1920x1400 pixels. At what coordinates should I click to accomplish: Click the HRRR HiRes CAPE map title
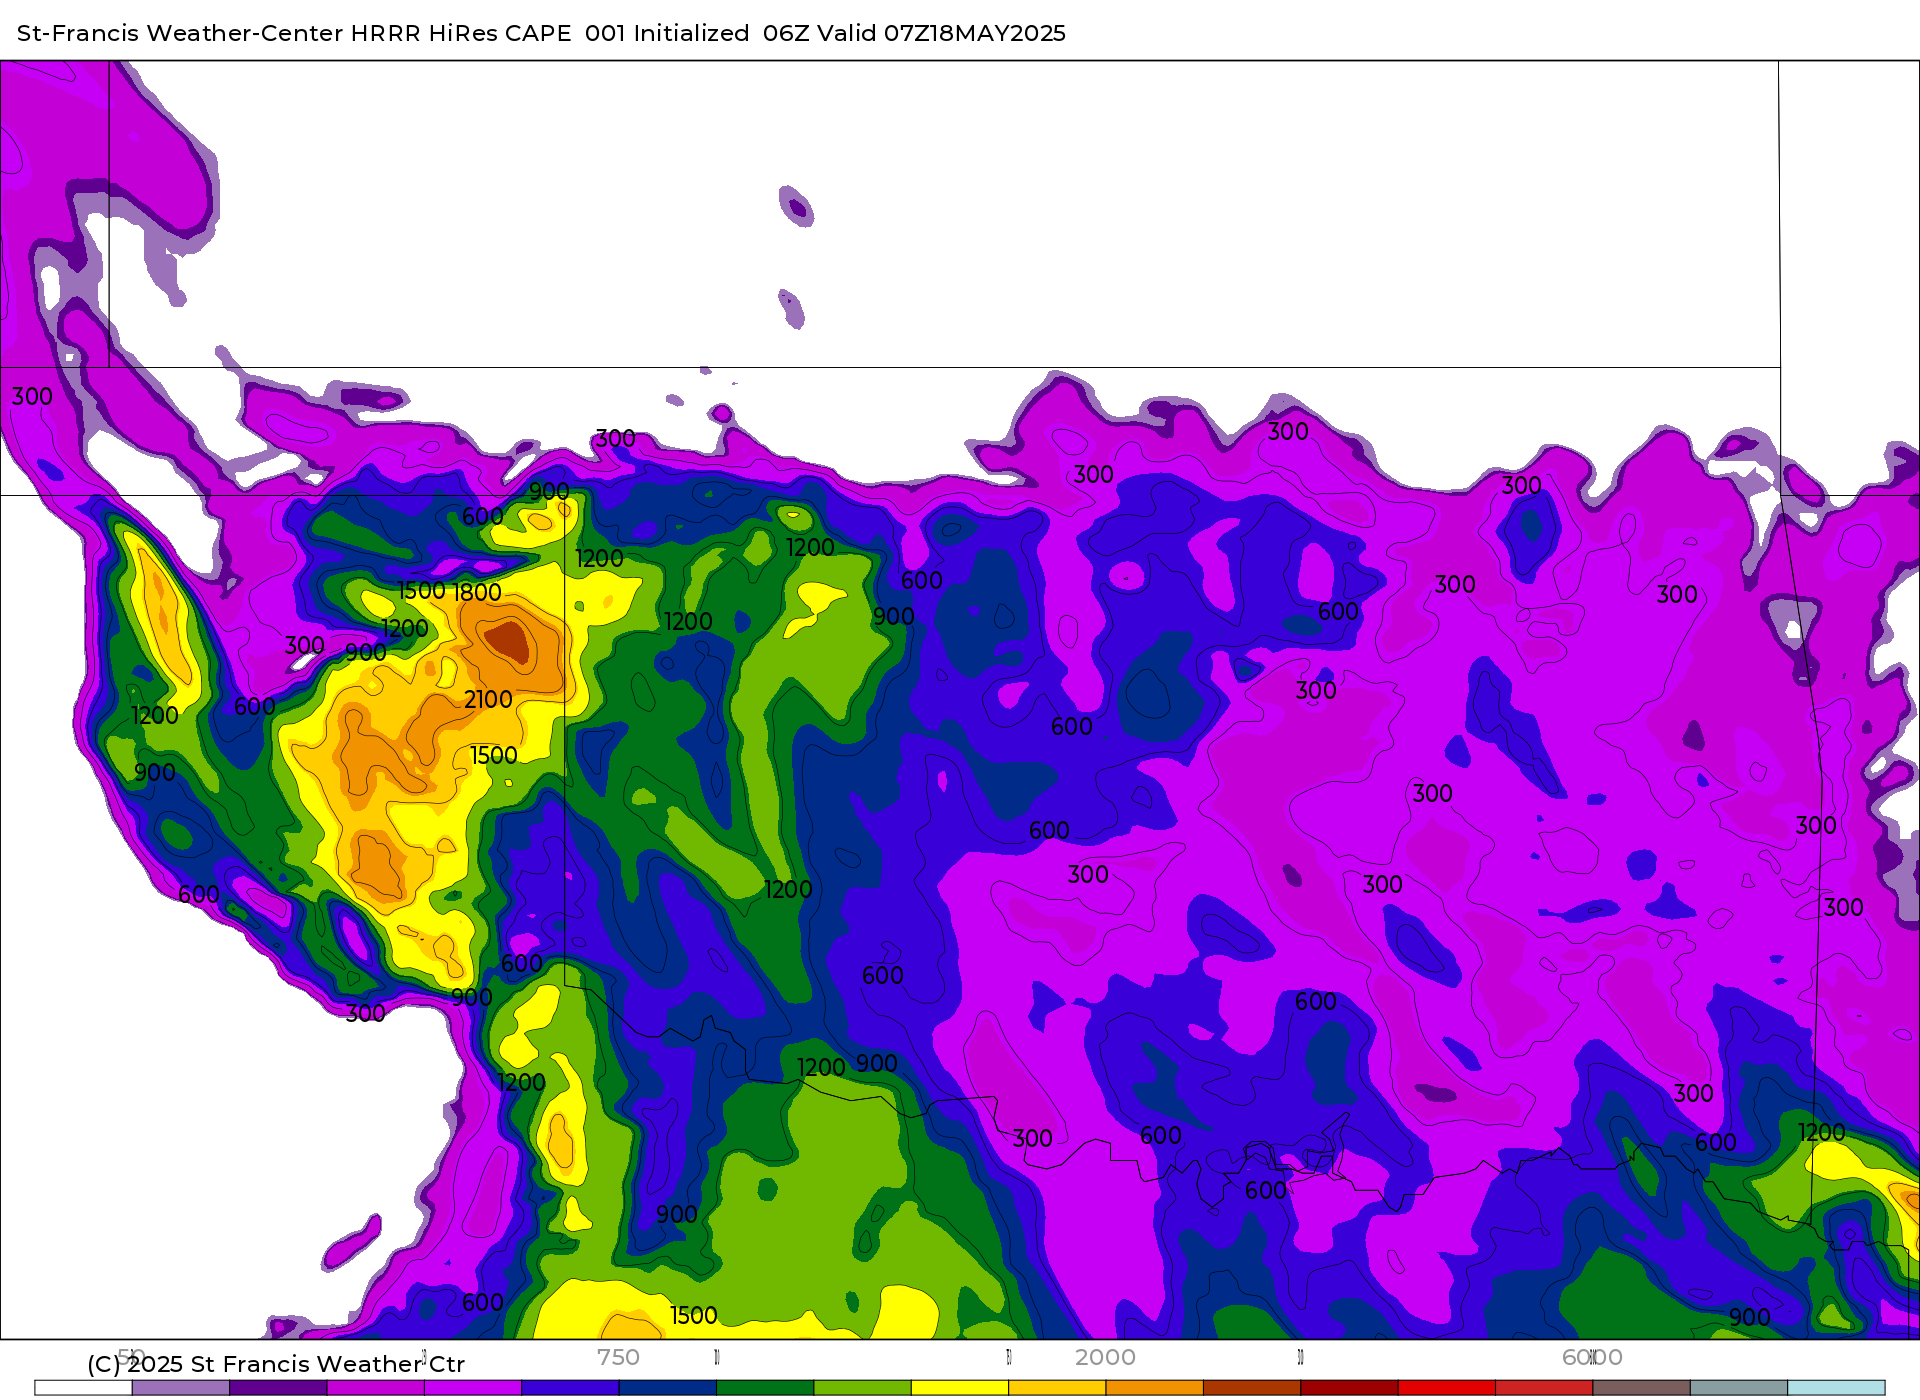(541, 33)
